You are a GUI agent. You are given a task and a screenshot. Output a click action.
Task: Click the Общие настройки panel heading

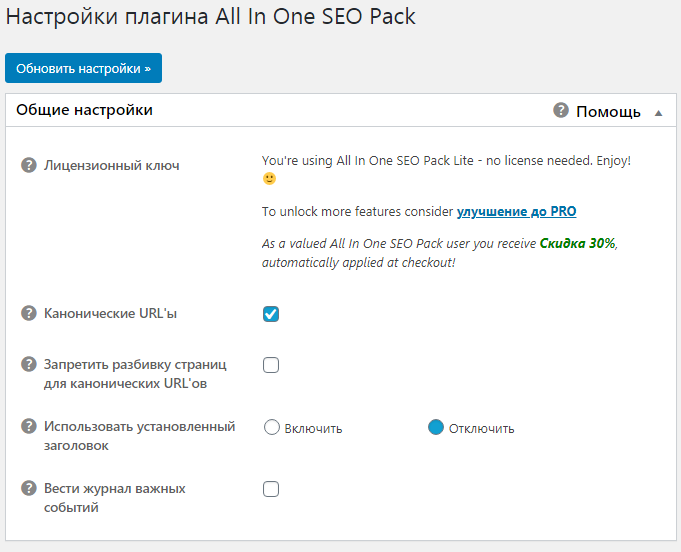[x=85, y=110]
